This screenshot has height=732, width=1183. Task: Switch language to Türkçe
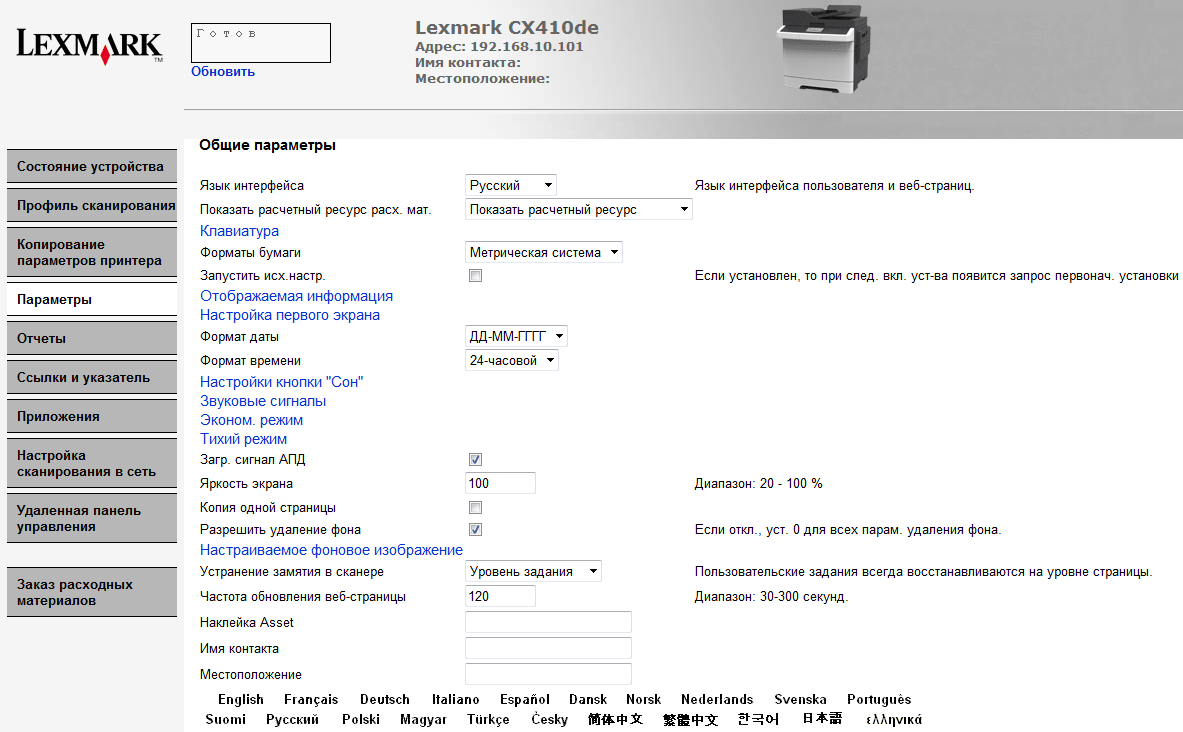click(488, 719)
